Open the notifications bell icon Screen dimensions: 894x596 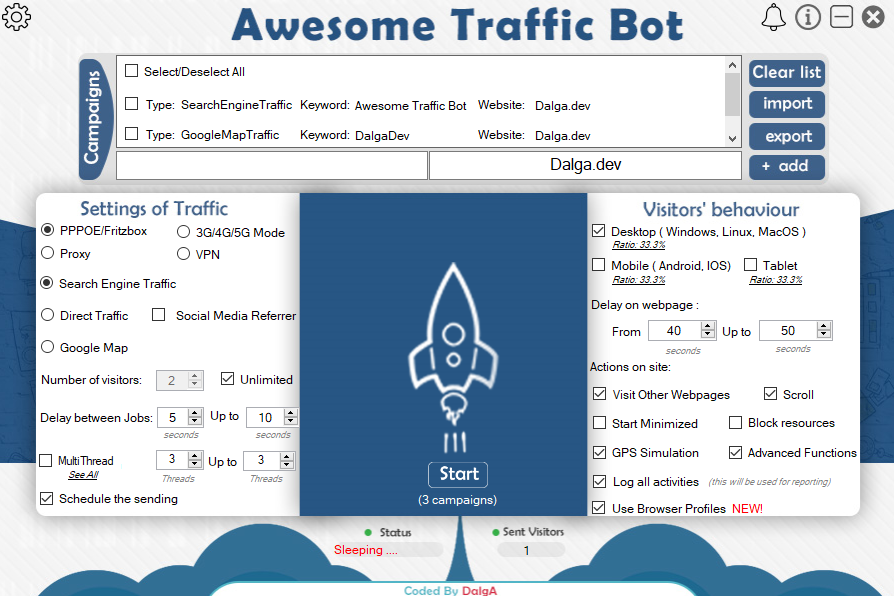coord(773,17)
